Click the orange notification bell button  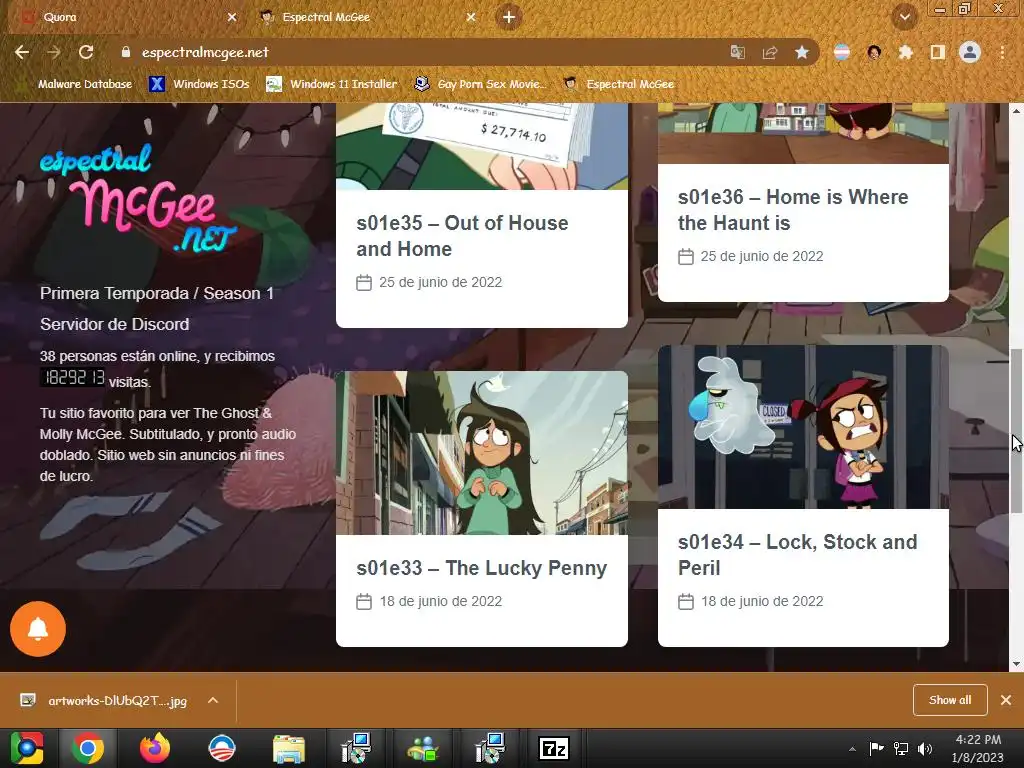[x=38, y=629]
